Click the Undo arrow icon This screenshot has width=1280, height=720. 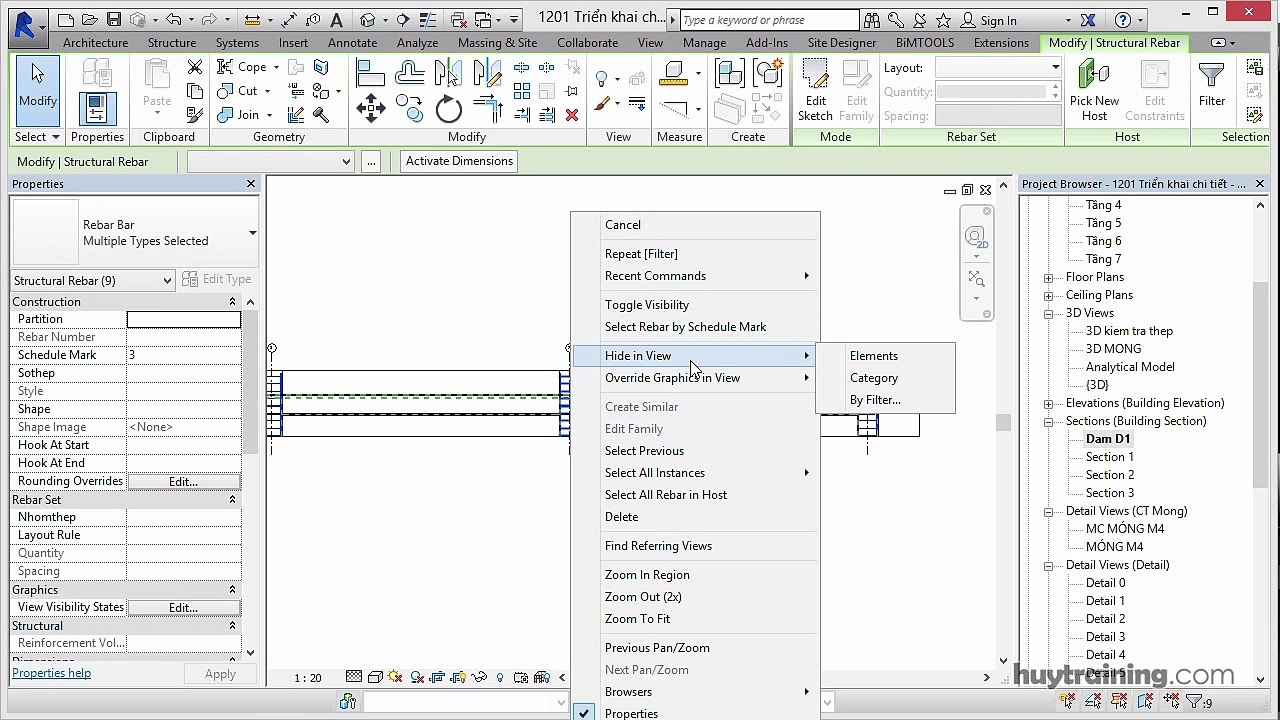[174, 20]
